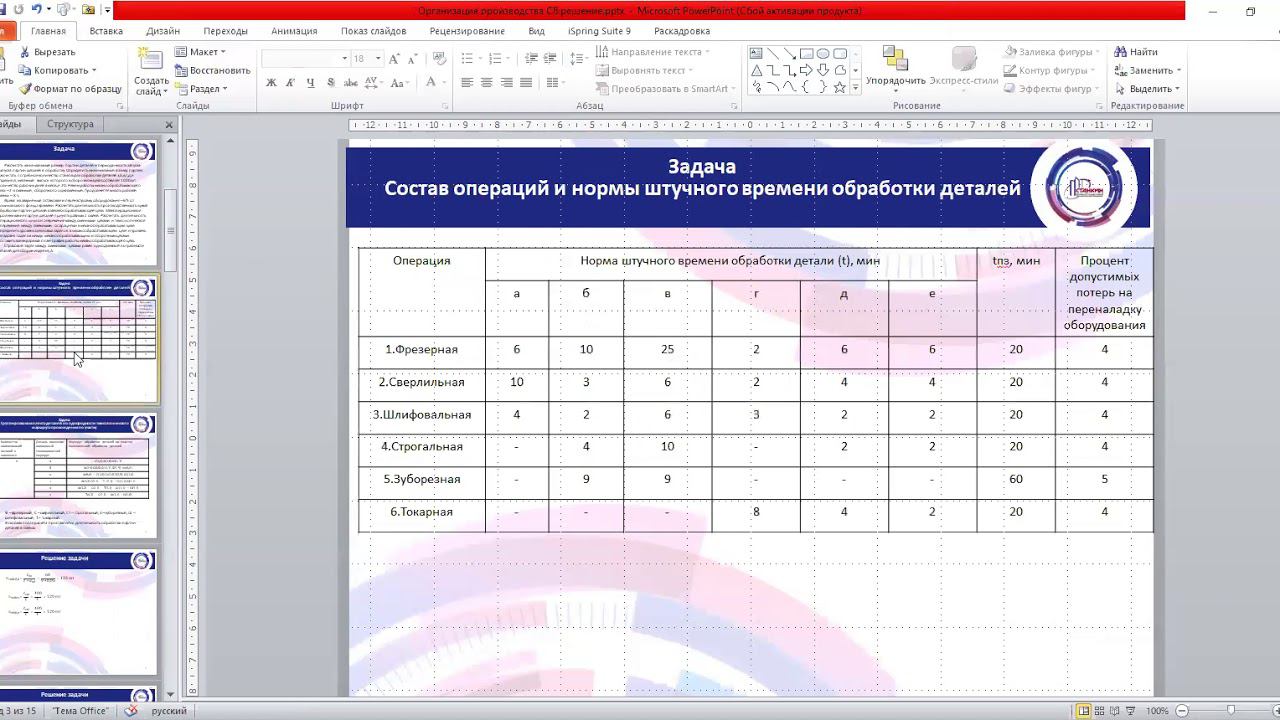Select the first slide thumbnail Задача
Screen dimensions: 1280x720
pos(78,203)
